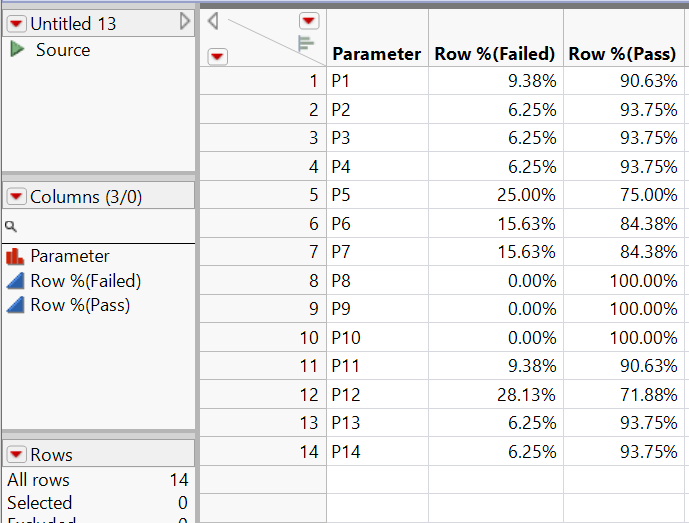Click the gray triangle beside Untitled 13
689x523 pixels.
(x=184, y=22)
